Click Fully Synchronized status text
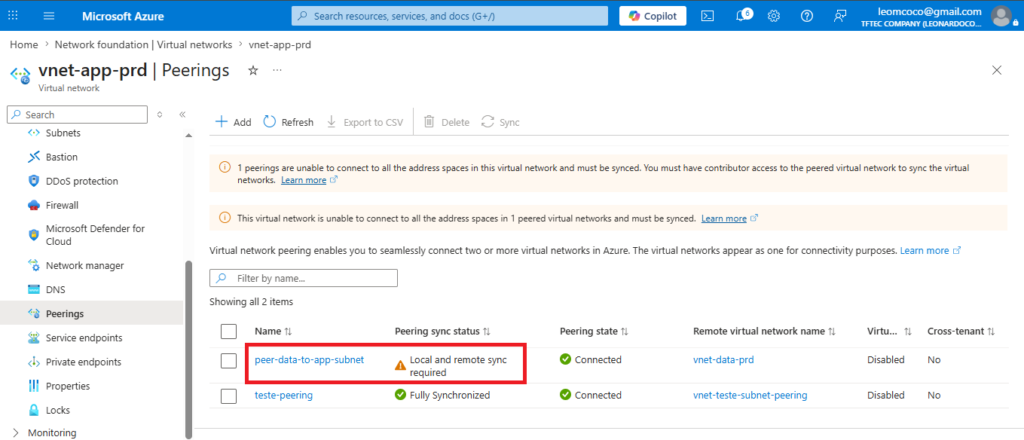 point(449,395)
